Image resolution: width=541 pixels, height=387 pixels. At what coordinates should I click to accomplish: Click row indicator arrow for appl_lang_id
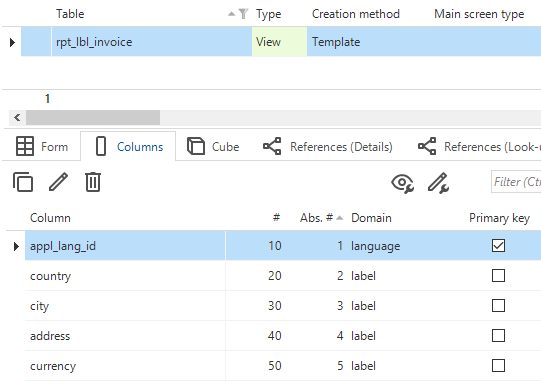tap(16, 246)
